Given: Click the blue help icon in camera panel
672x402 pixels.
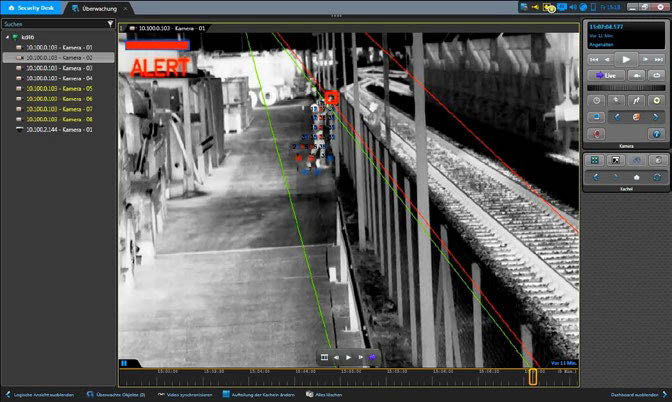Looking at the screenshot, I should (656, 133).
